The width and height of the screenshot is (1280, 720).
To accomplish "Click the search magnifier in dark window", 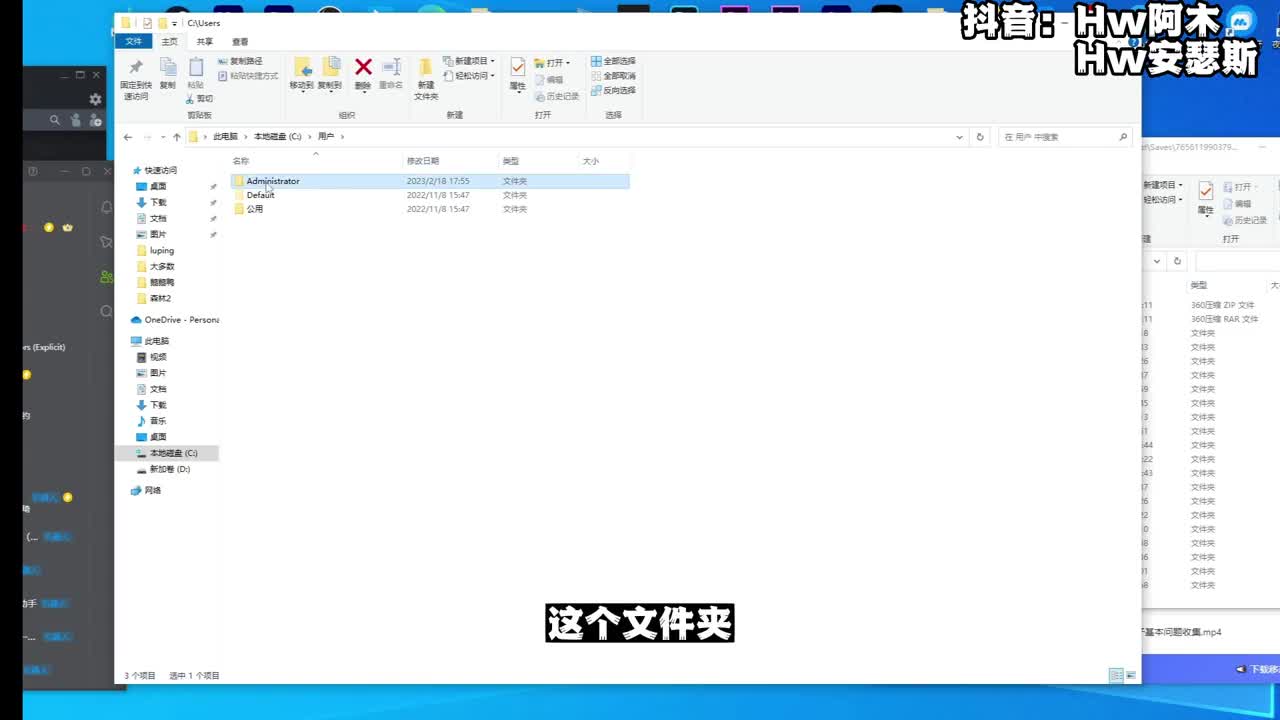I will click(x=55, y=120).
